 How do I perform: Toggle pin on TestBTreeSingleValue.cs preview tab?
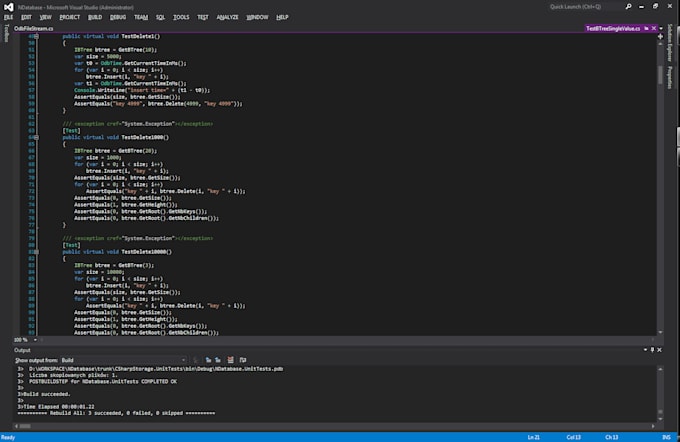pos(646,28)
